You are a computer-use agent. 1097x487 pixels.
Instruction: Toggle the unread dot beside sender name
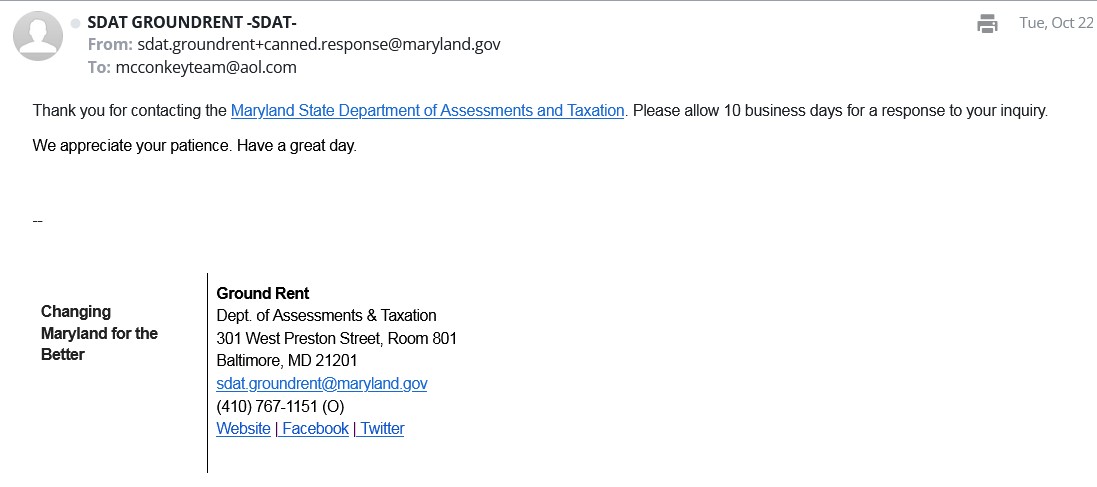75,23
